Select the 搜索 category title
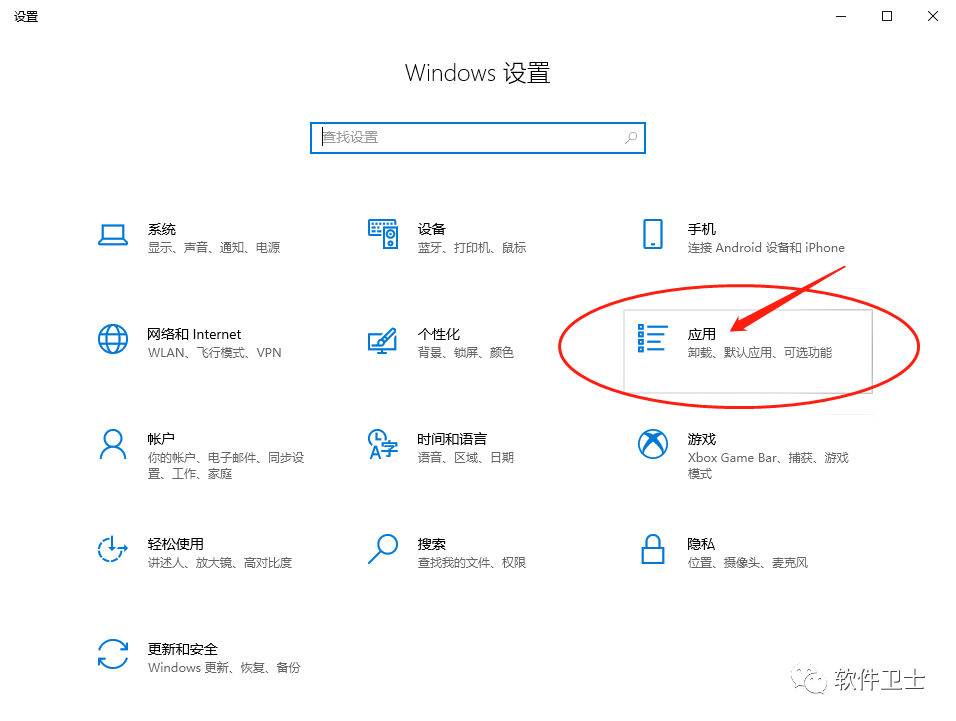 (x=432, y=544)
